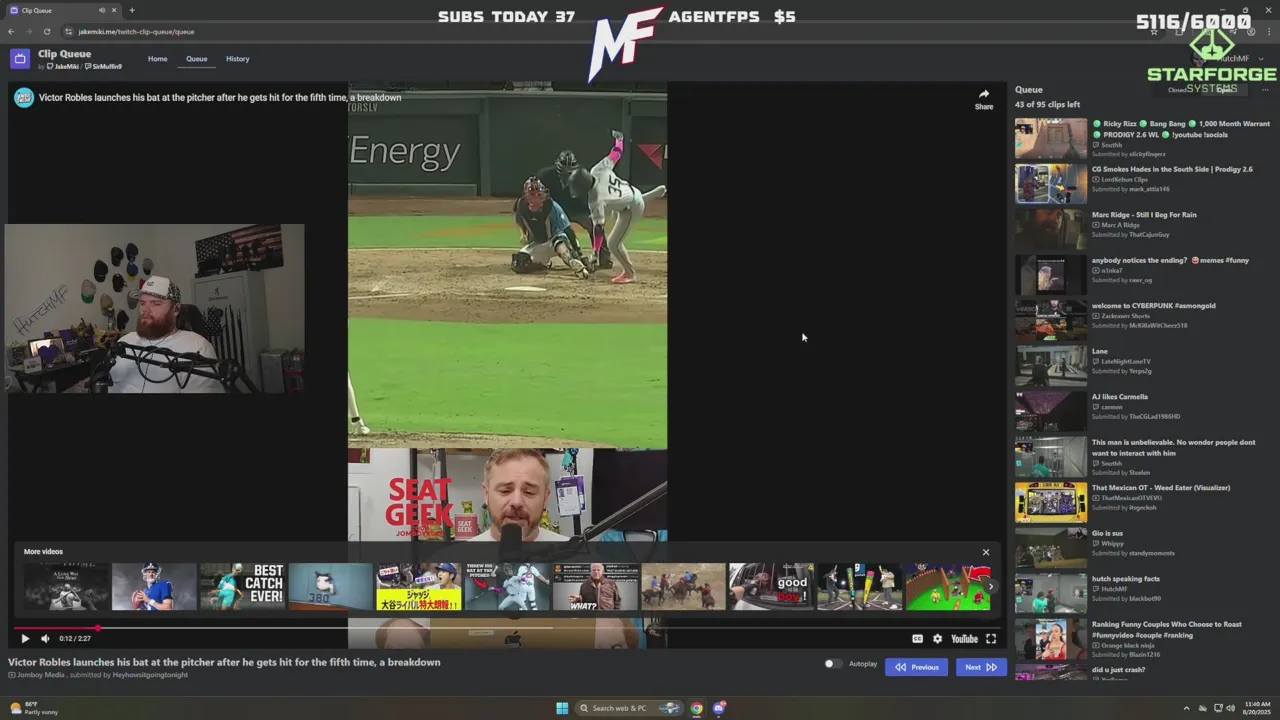1280x720 pixels.
Task: Open the History tab
Action: click(x=237, y=59)
